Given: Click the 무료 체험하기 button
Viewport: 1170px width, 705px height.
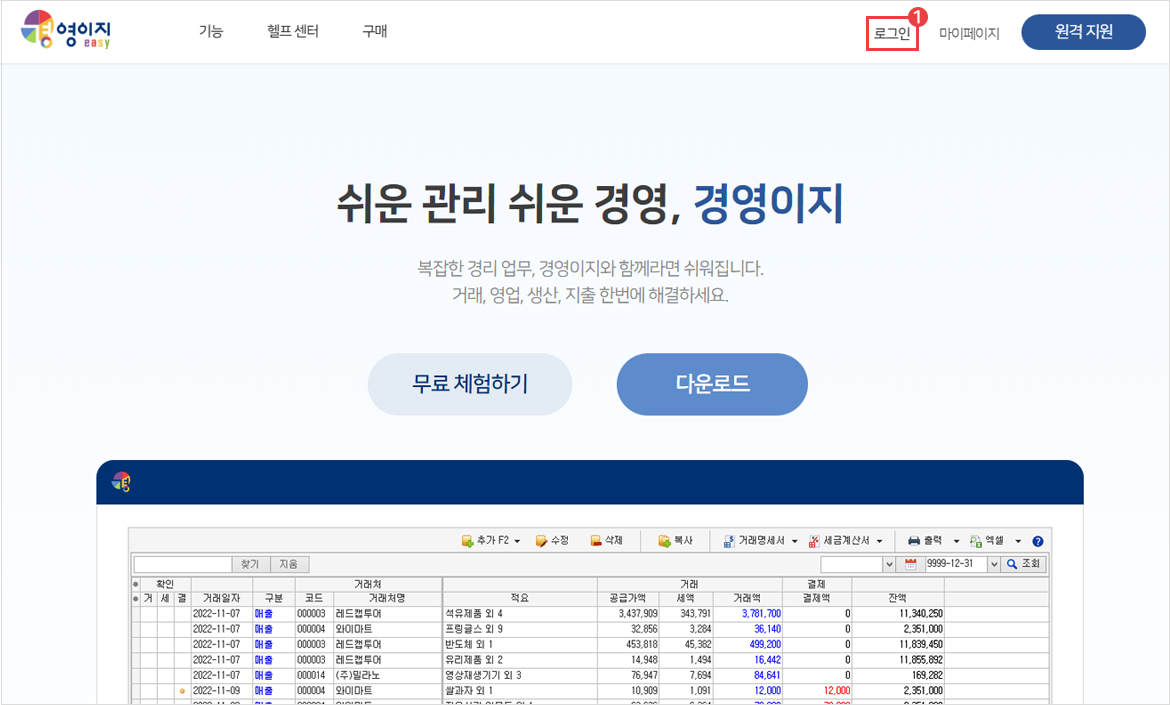Looking at the screenshot, I should point(470,384).
